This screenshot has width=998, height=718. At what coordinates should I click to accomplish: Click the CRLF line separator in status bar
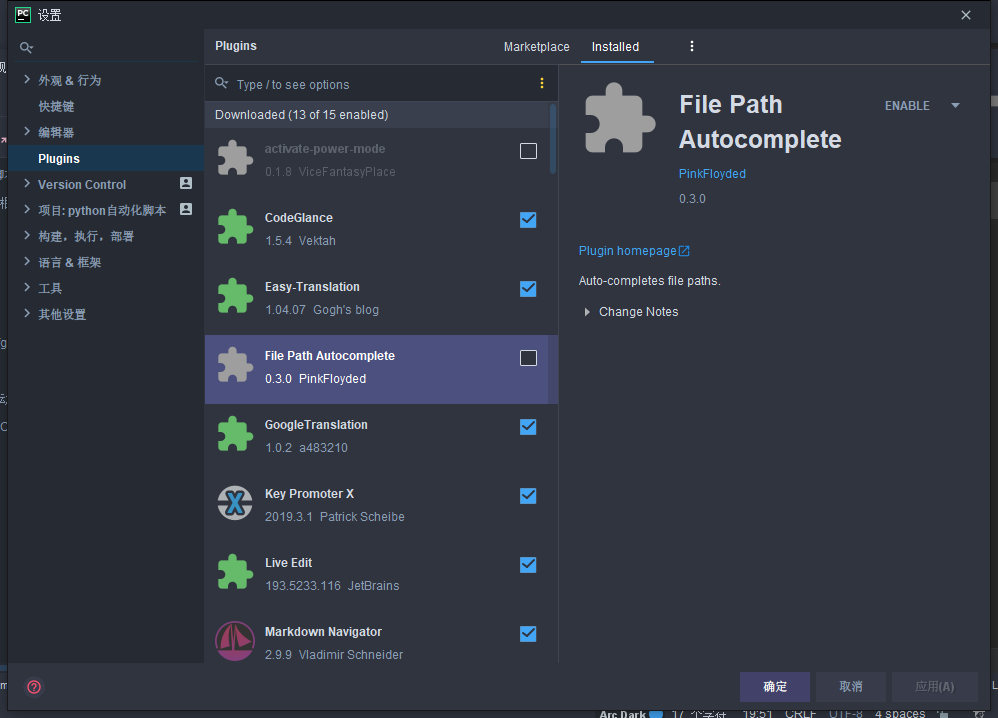800,714
